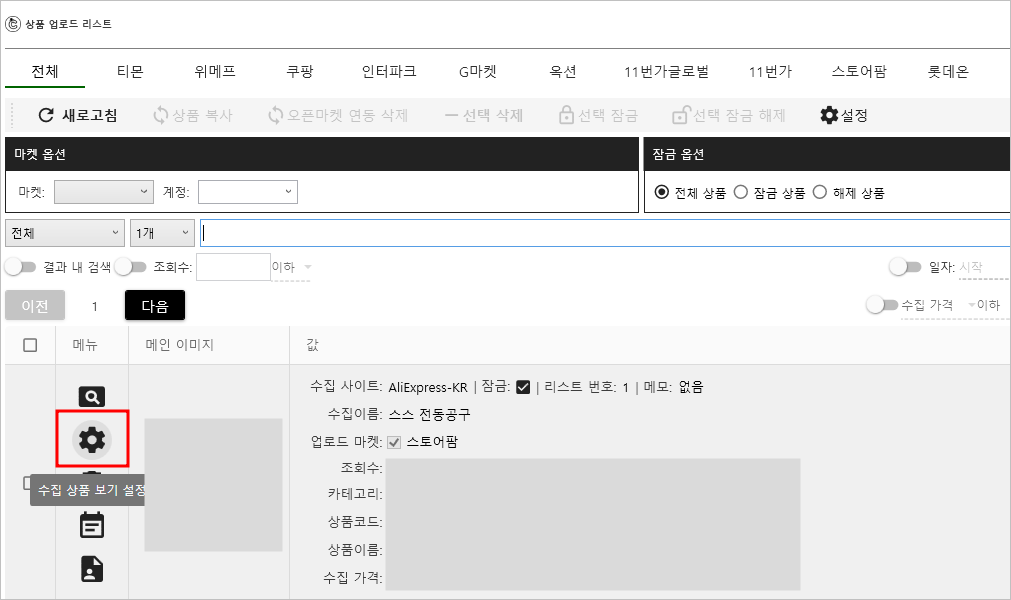
Task: Click 스스 전동공구 collection name text
Action: (x=429, y=414)
